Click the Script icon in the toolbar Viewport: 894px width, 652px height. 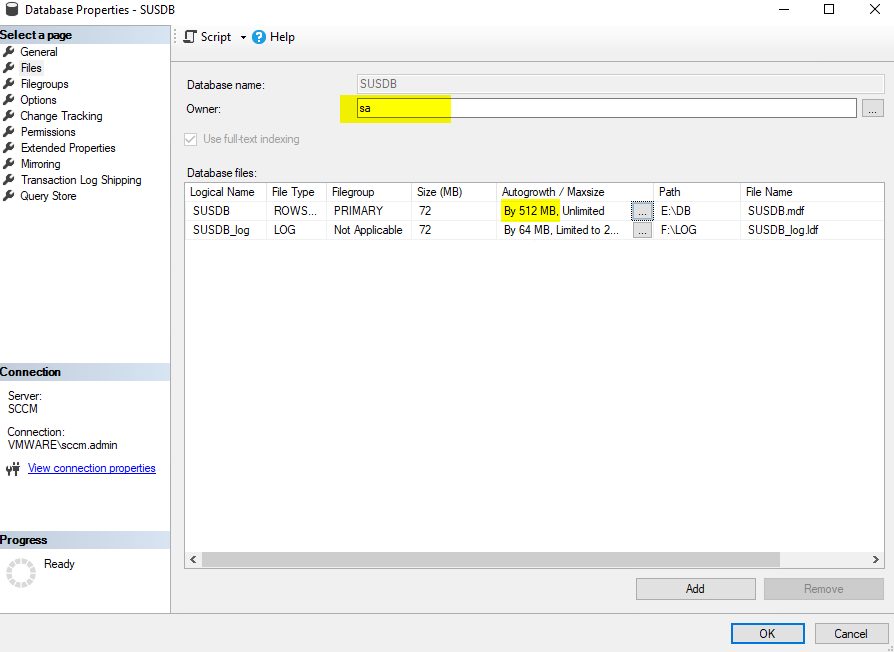tap(190, 37)
